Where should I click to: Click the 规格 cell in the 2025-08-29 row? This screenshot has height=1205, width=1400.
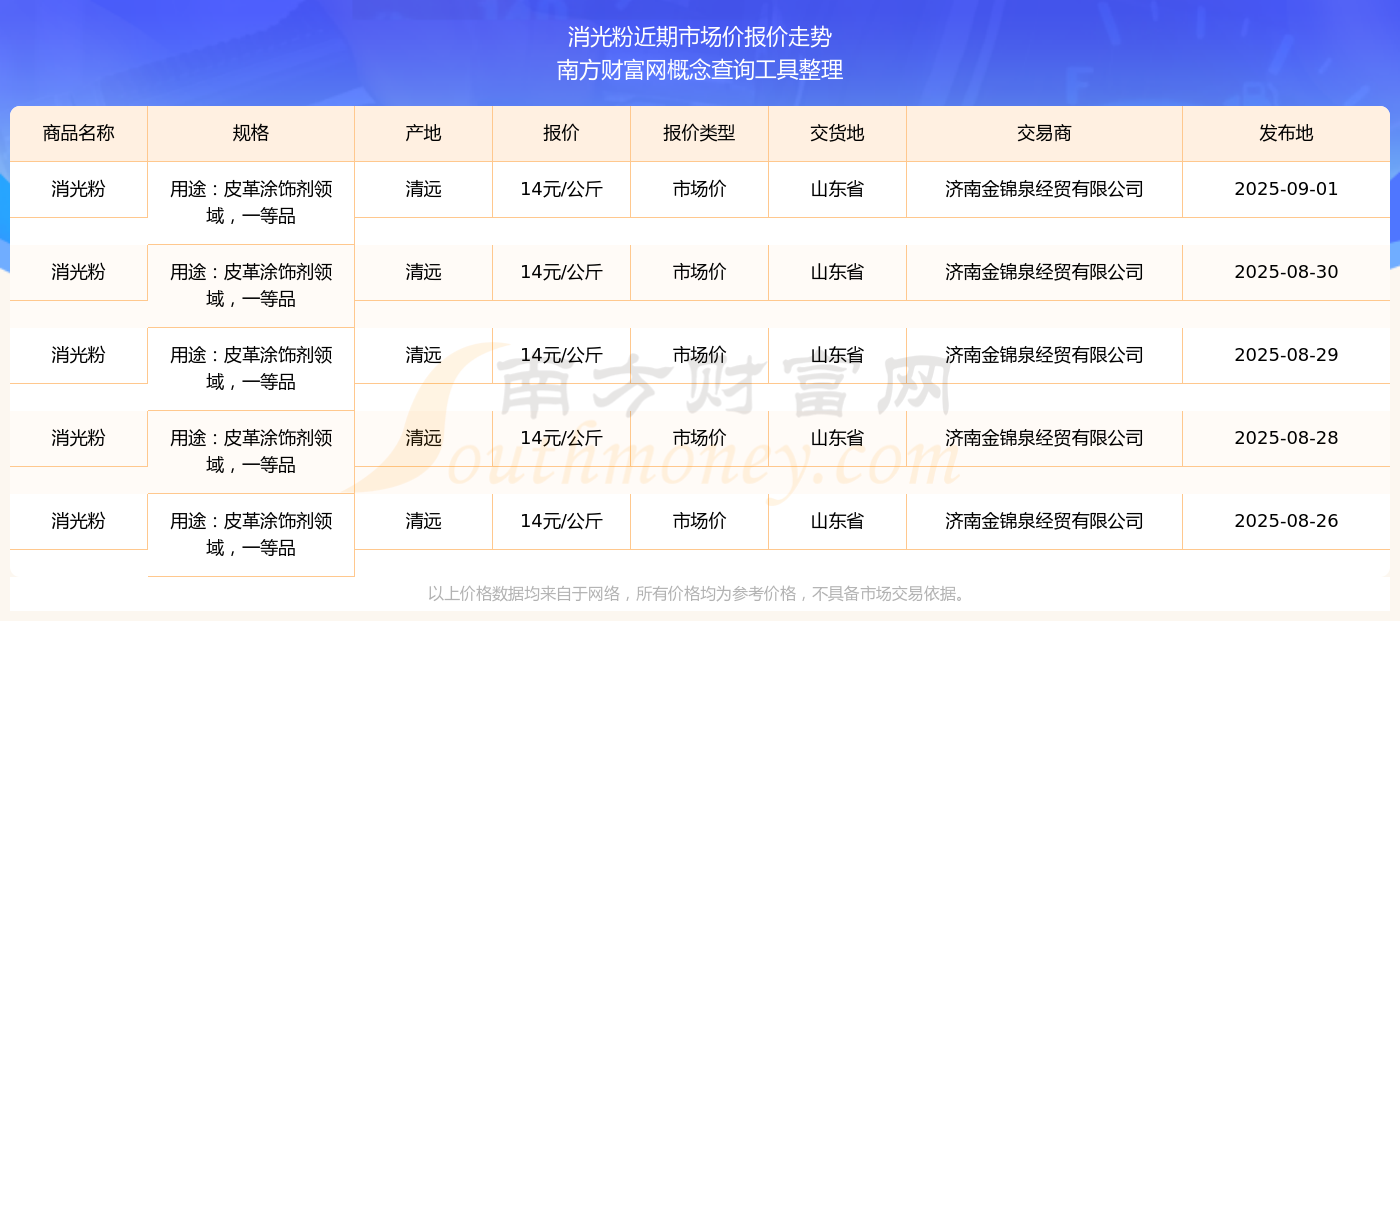[251, 369]
